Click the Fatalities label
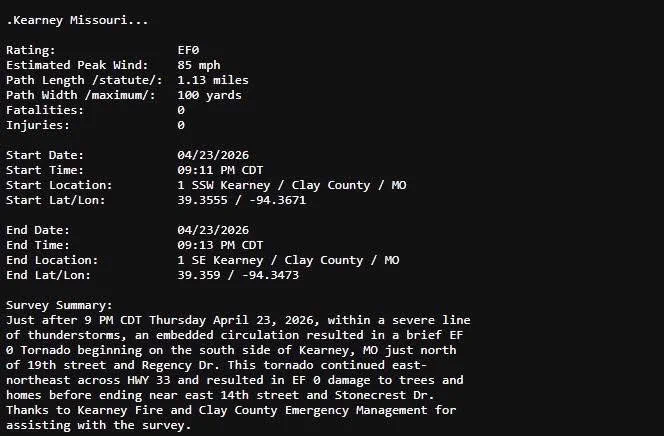This screenshot has height=436, width=664. pos(45,110)
